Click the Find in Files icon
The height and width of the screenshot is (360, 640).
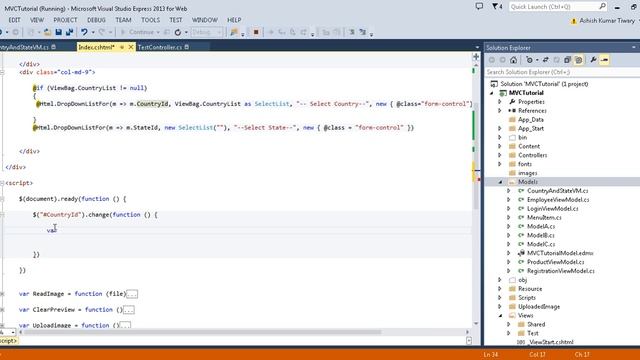[234, 32]
